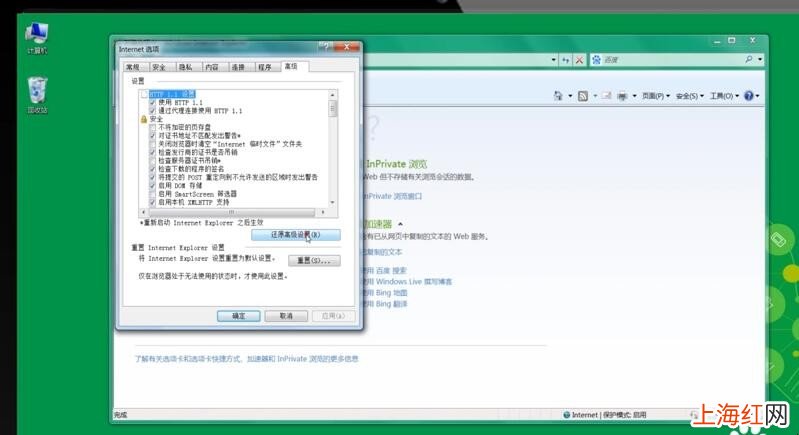Switch to the 程序 tab
Viewport: 799px width, 435px height.
coord(265,67)
